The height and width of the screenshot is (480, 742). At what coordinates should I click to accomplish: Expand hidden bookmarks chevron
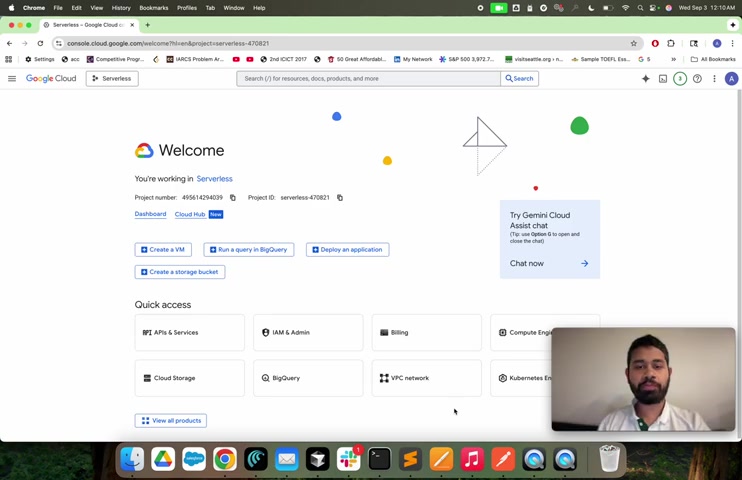673,59
